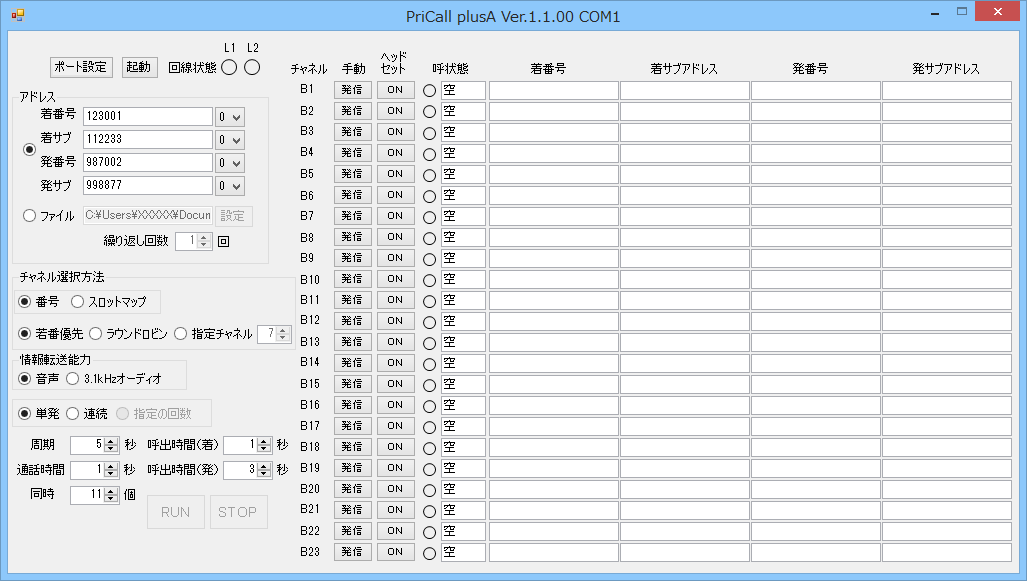Screen dimensions: 1027x581
Task: Click the 発信 button for channel B23
Action: tap(352, 552)
